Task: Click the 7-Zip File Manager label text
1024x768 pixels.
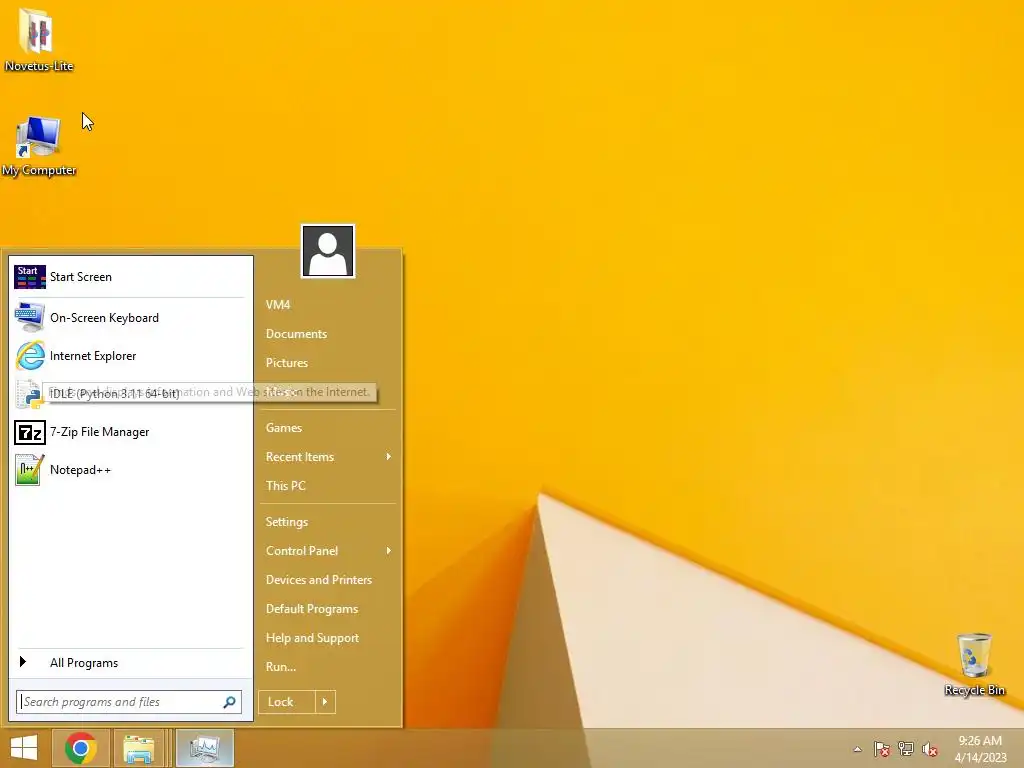Action: click(100, 432)
